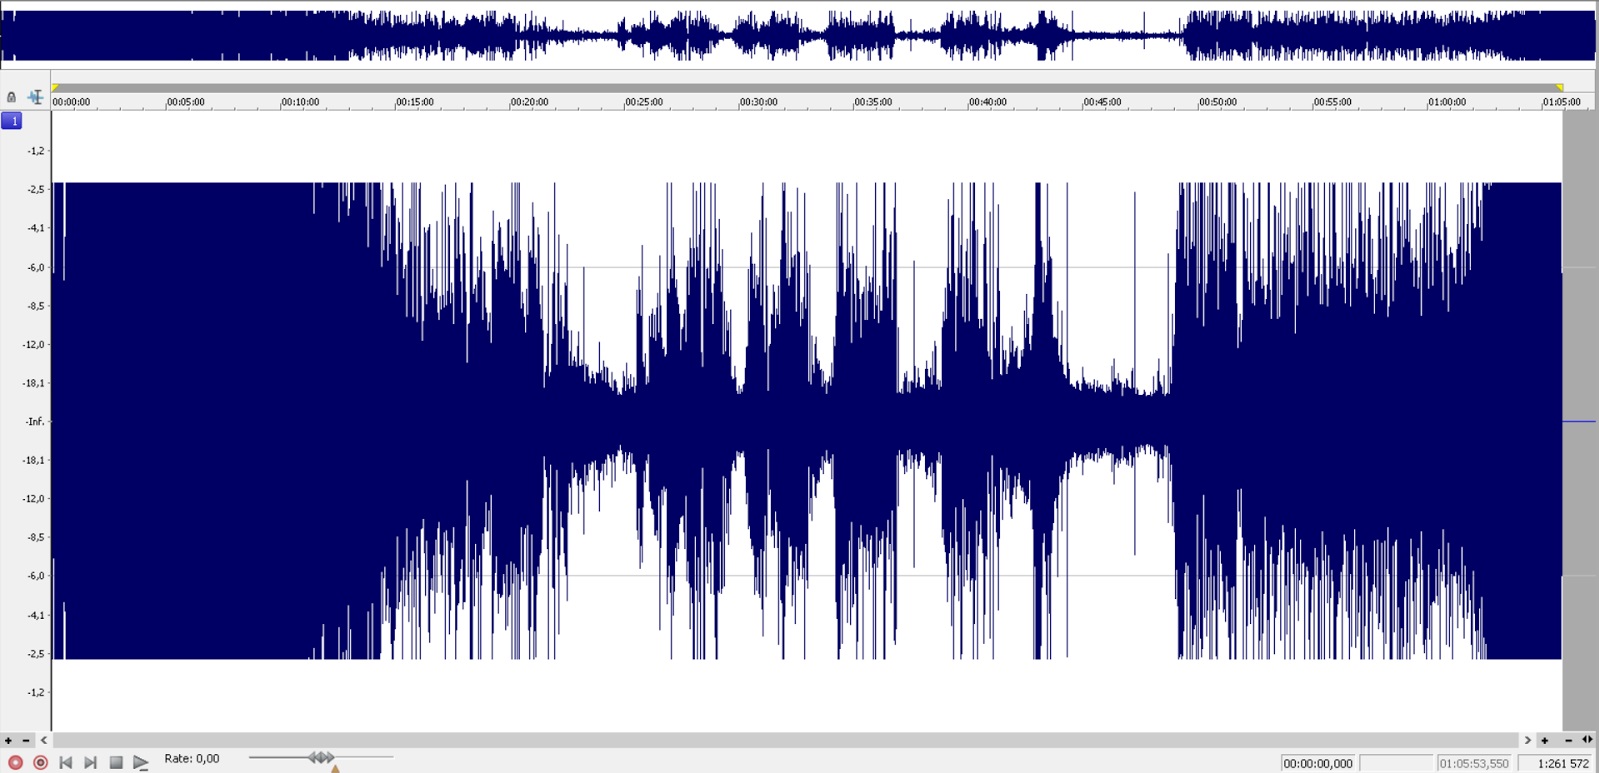
Task: Select channel 1 button
Action: [12, 121]
